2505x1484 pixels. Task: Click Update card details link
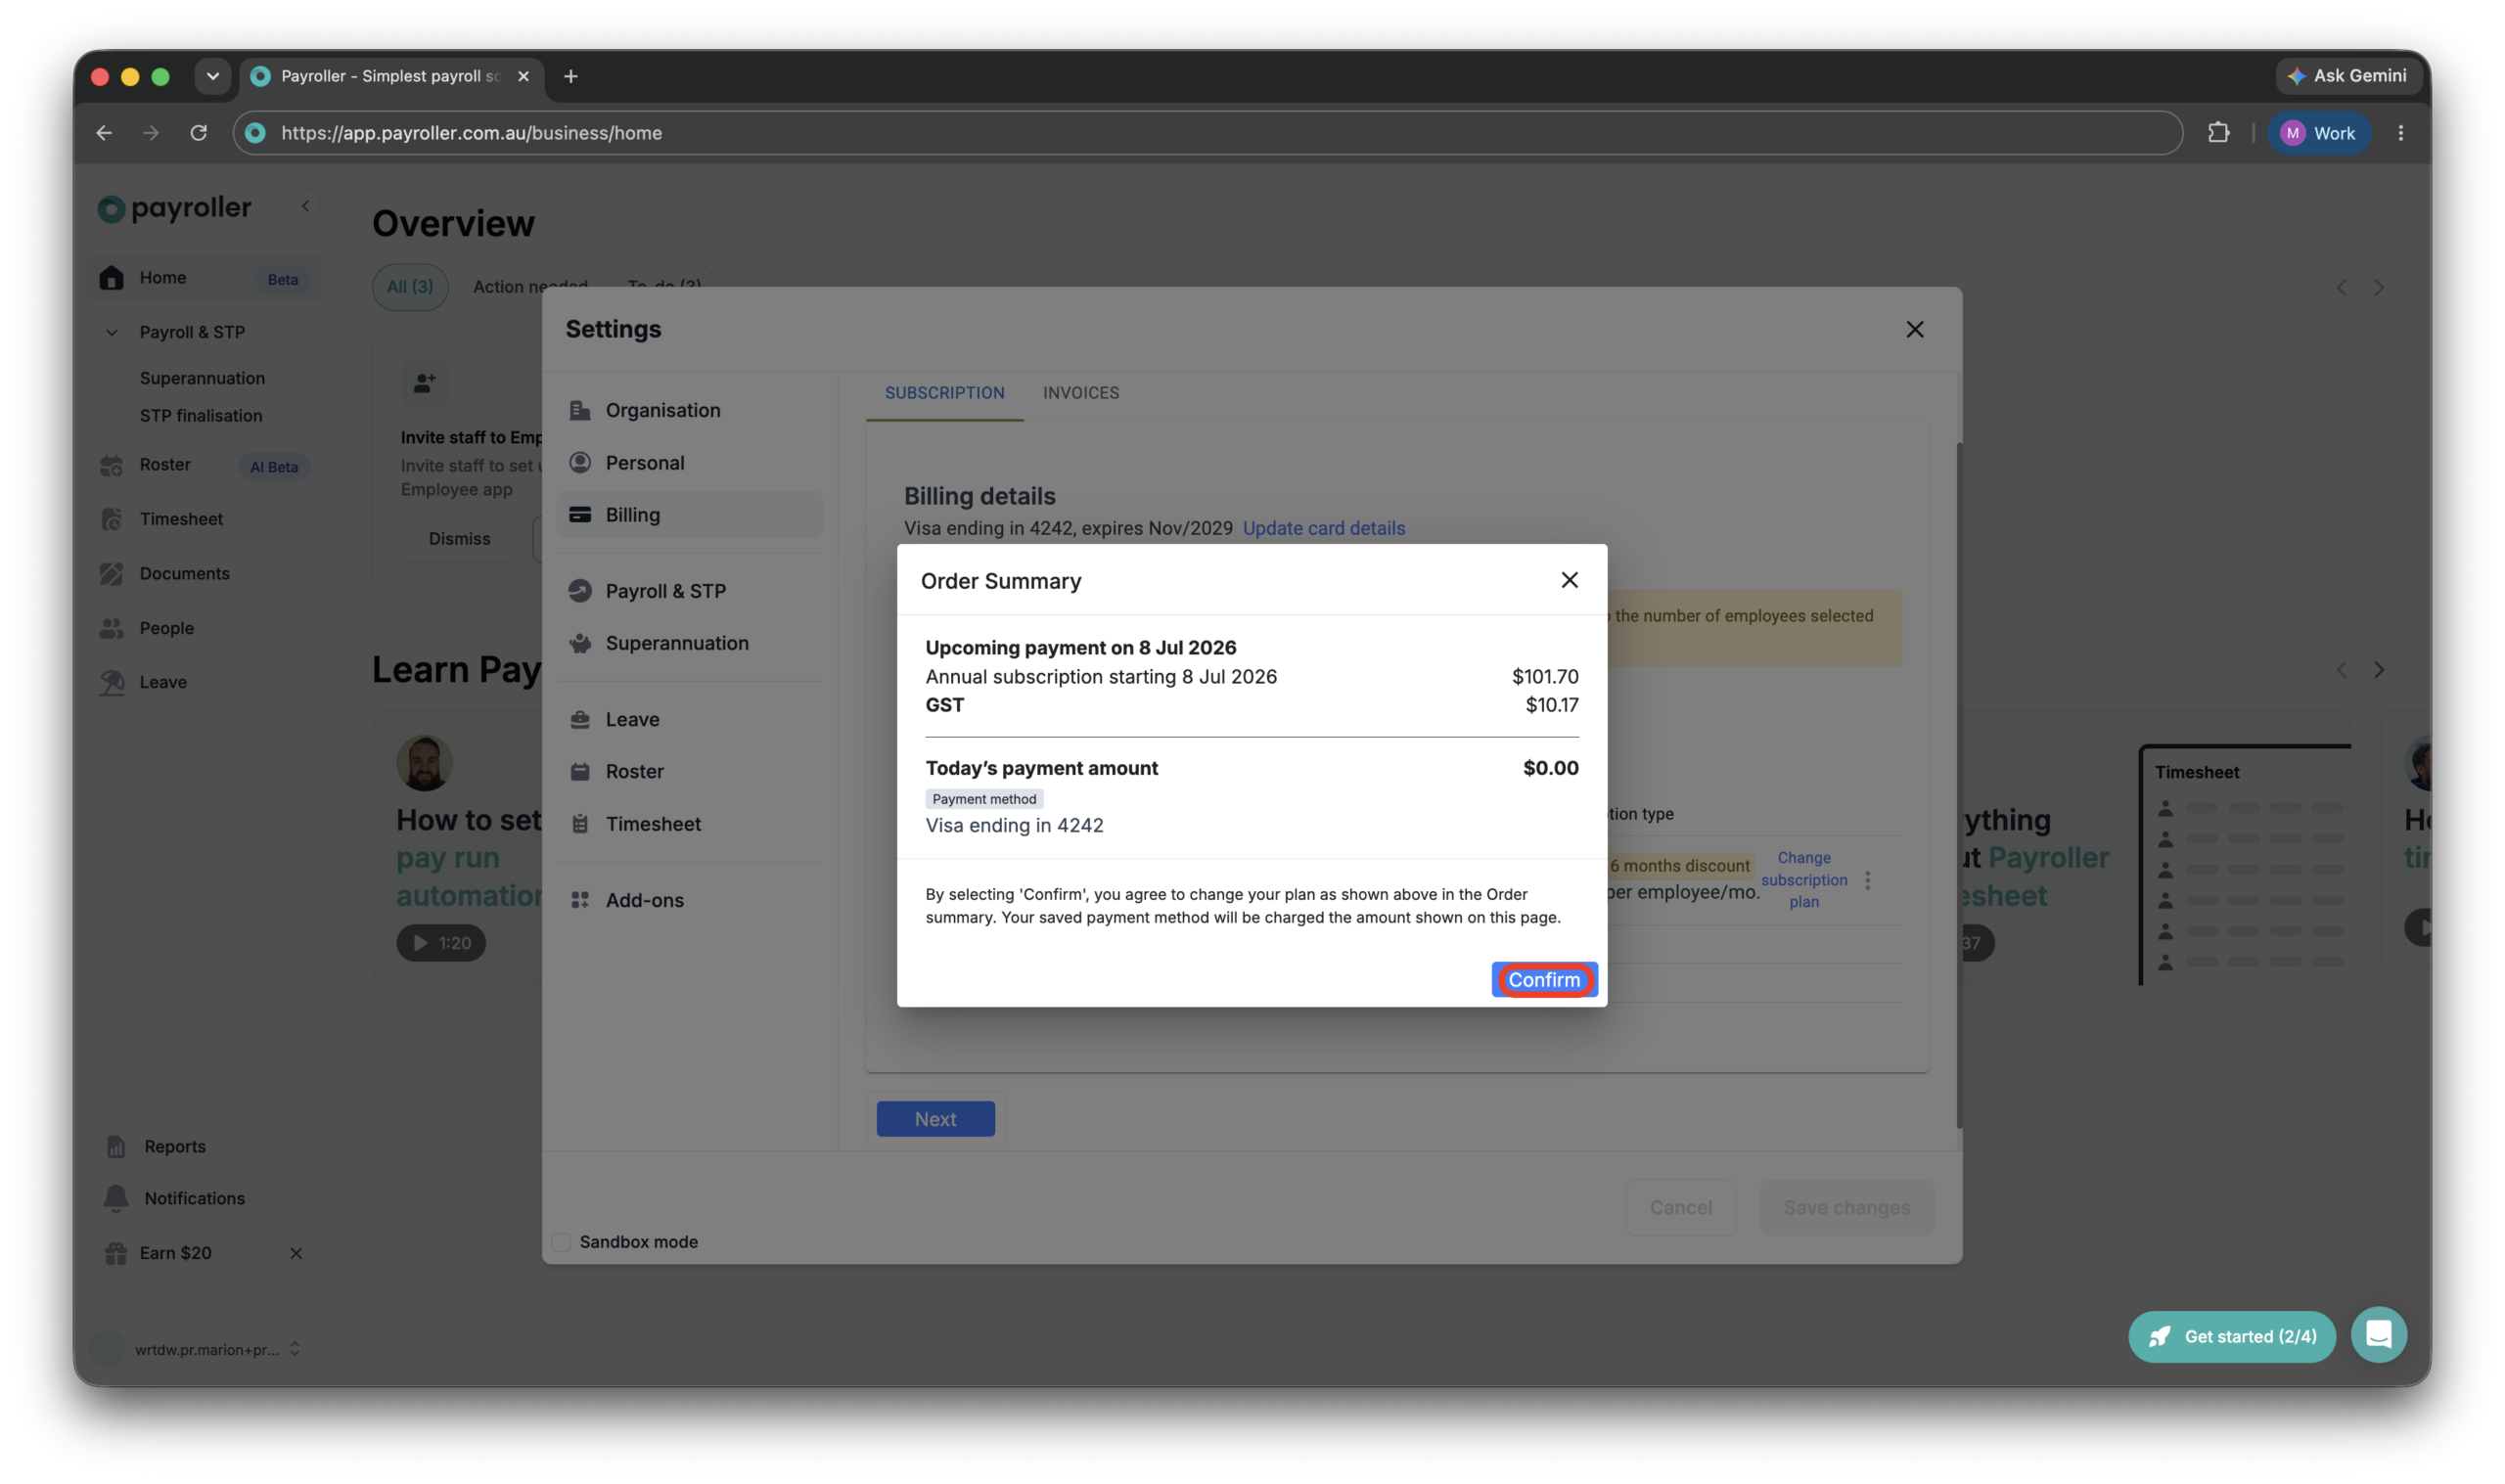pos(1323,528)
